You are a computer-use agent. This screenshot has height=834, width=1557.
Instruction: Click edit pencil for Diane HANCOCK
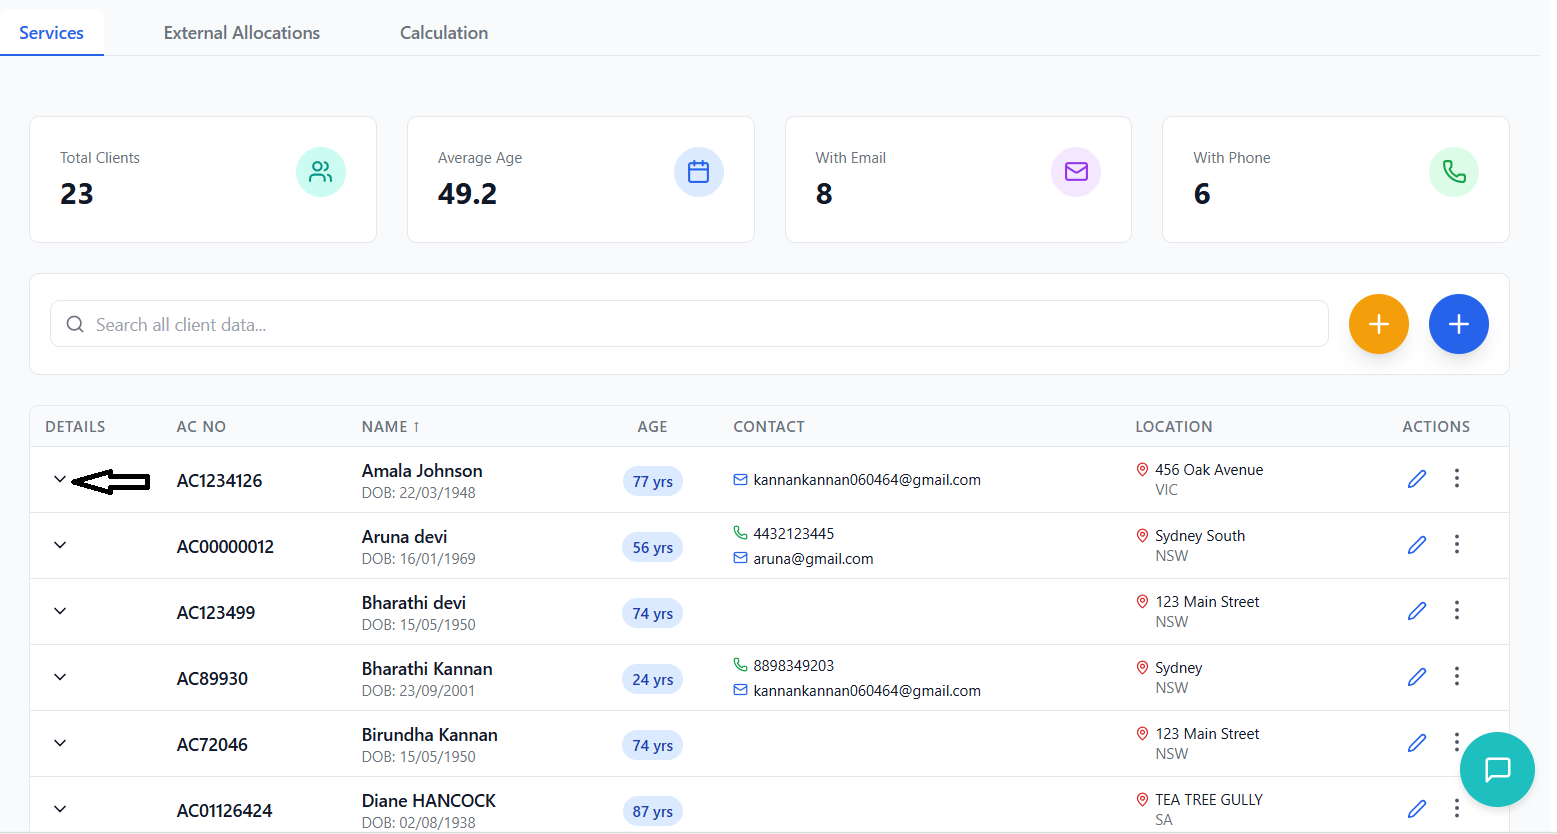click(1416, 809)
